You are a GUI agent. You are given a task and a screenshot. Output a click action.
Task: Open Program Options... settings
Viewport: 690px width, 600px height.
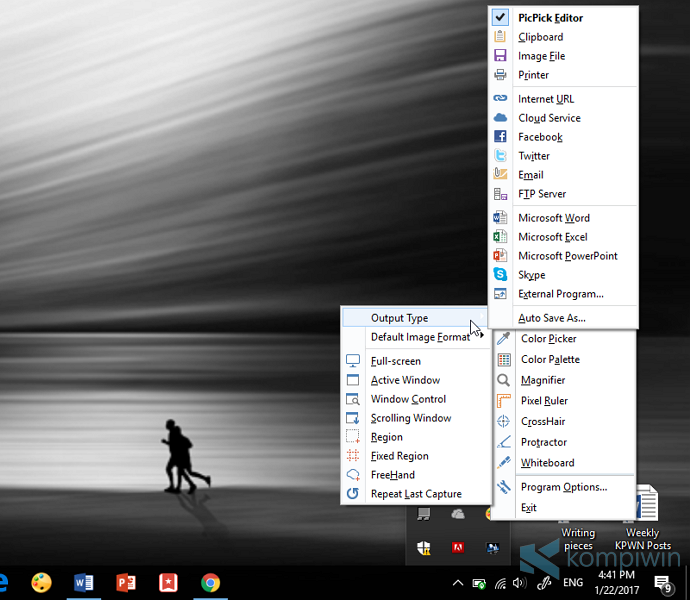pos(565,487)
